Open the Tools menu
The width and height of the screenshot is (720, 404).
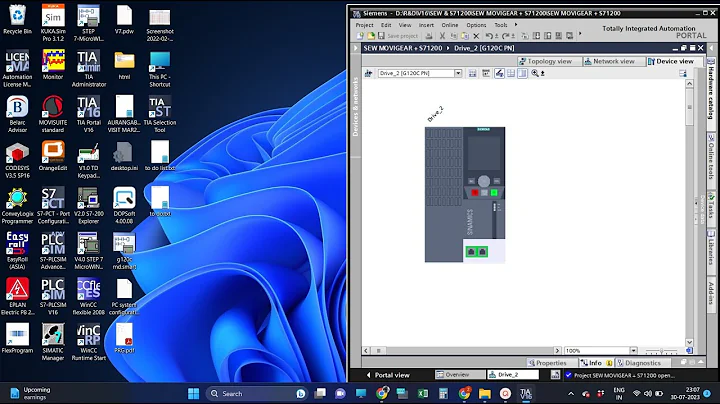coord(501,25)
